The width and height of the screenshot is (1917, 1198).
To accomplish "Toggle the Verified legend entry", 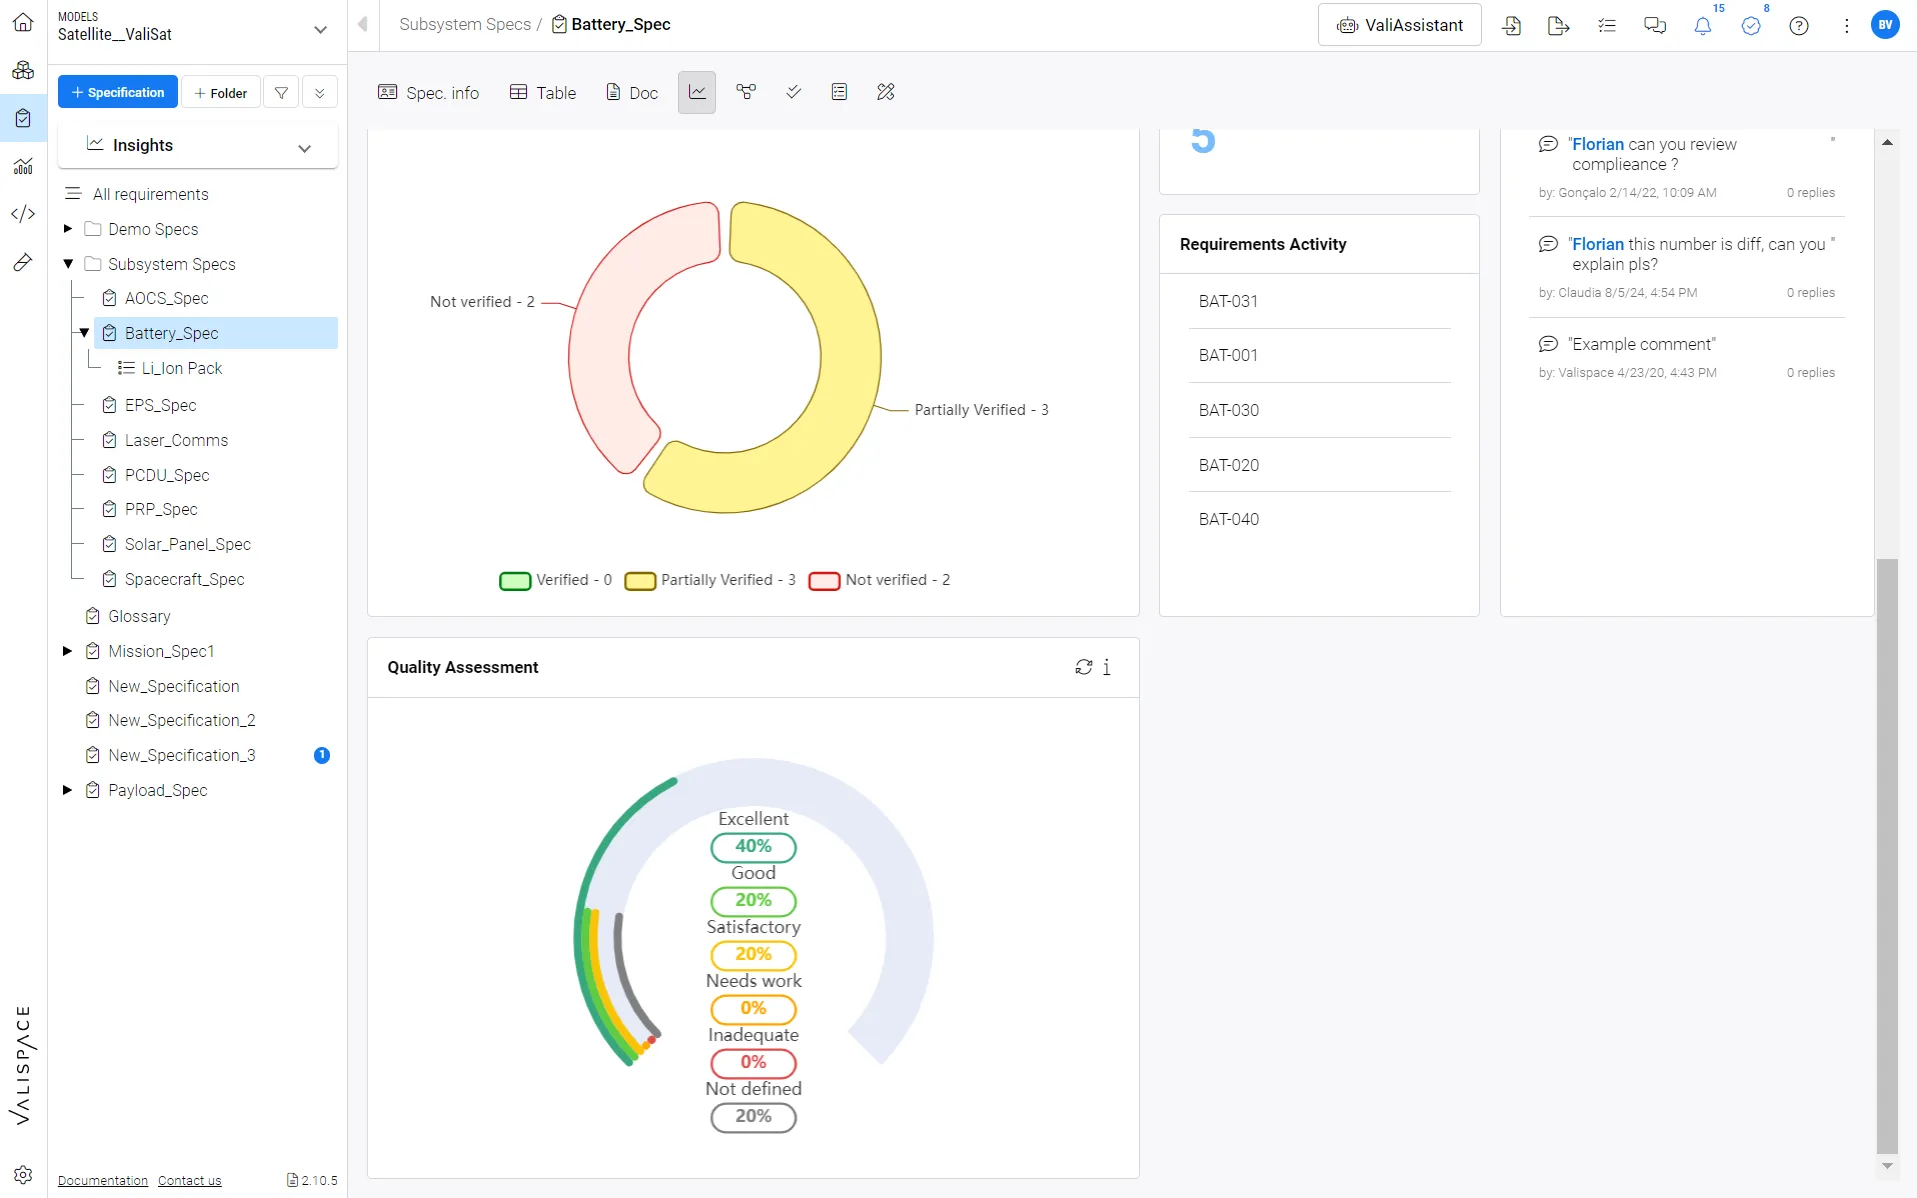I will click(555, 580).
